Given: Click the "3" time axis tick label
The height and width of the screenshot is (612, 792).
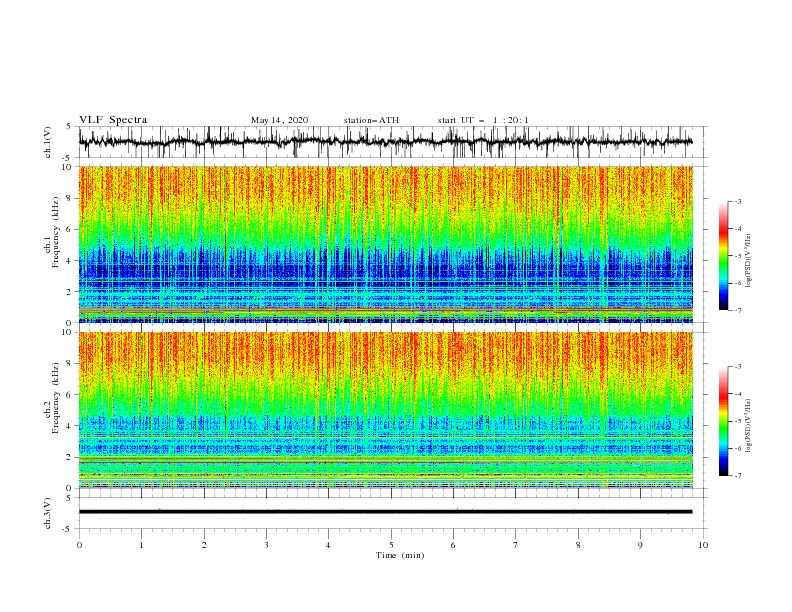Looking at the screenshot, I should [x=266, y=545].
